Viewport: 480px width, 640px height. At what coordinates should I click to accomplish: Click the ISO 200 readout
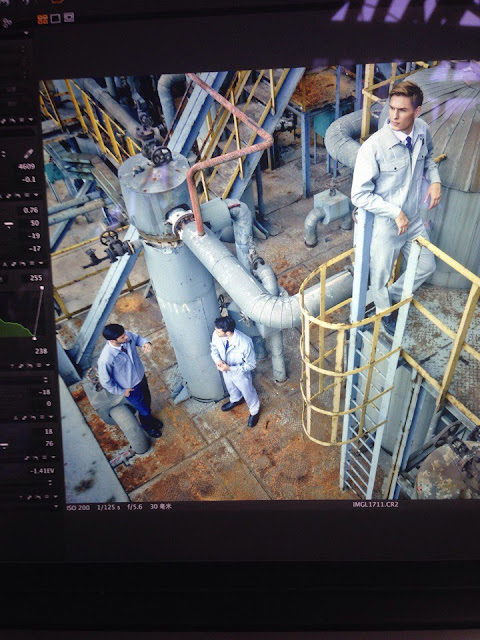78,507
